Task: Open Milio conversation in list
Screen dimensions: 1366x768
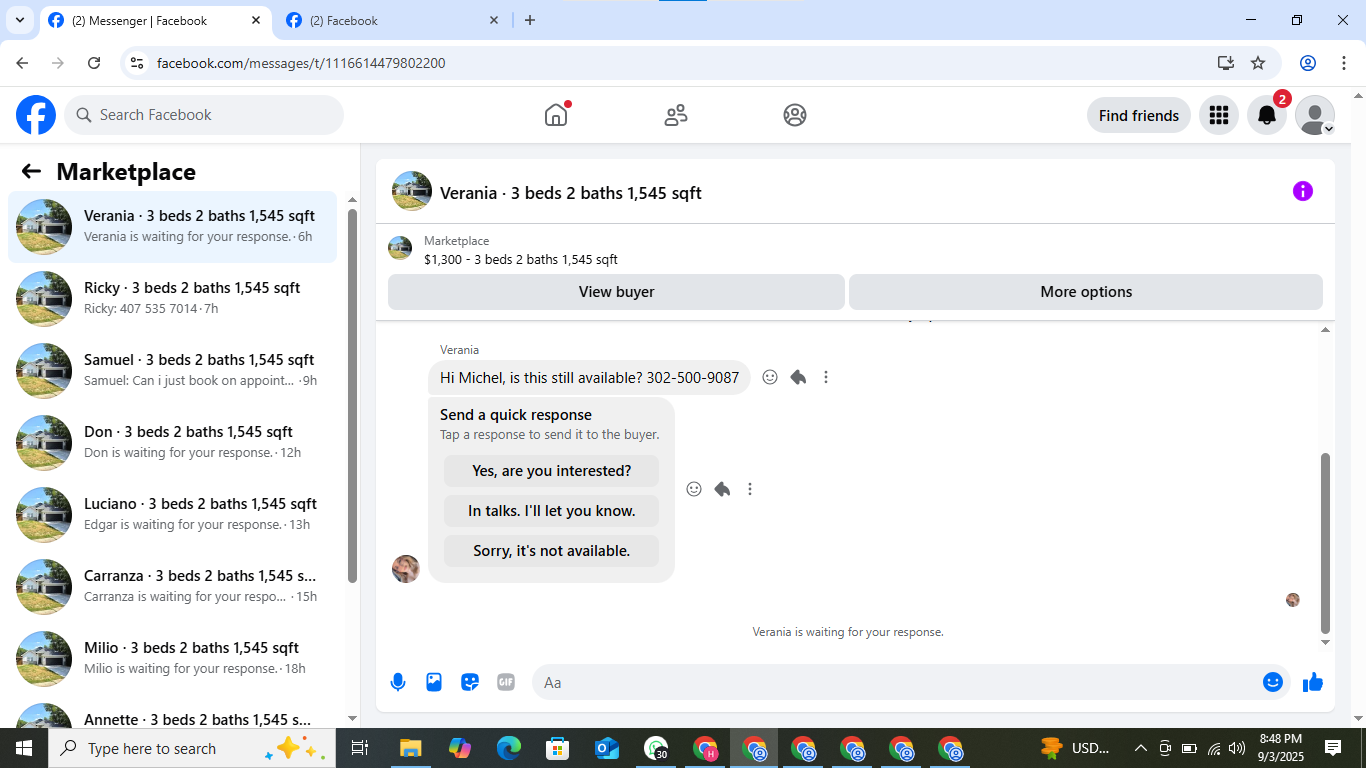Action: click(x=173, y=659)
